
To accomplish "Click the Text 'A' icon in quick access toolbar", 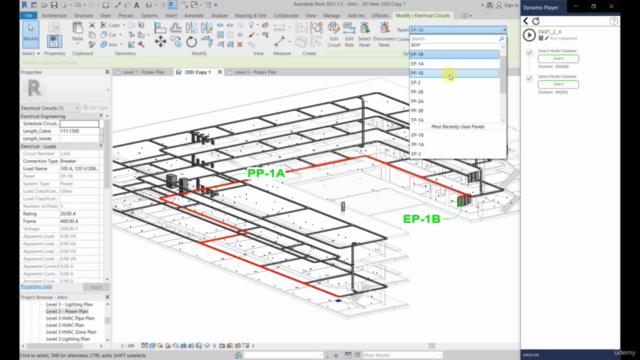I will 137,5.
